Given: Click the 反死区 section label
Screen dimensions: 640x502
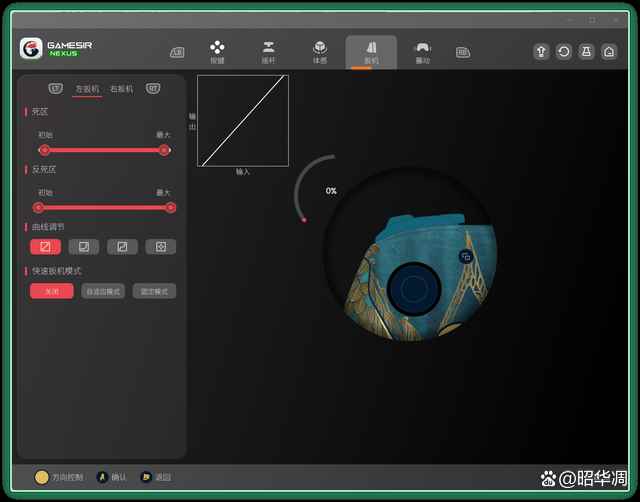Looking at the screenshot, I should (44, 169).
